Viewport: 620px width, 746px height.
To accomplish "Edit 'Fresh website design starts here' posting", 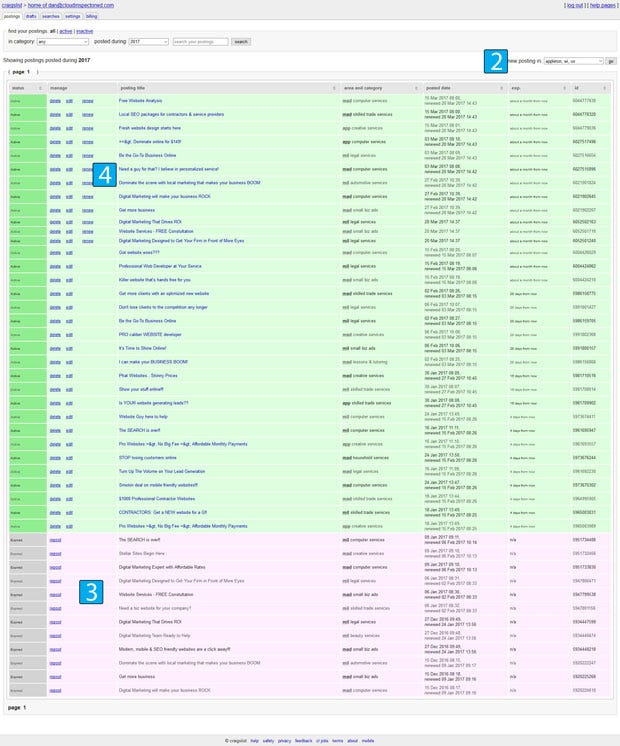I will click(69, 128).
